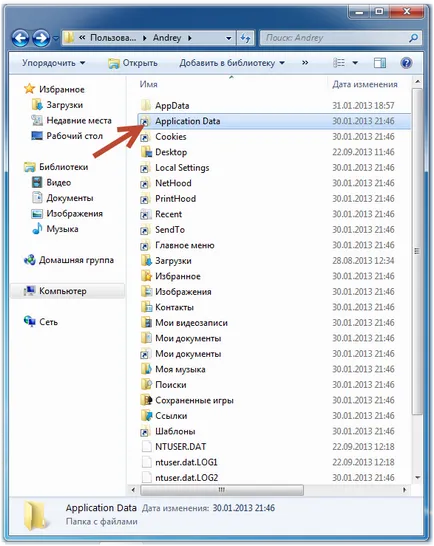This screenshot has width=434, height=546.
Task: Go back with the Back arrow button
Action: pos(20,38)
